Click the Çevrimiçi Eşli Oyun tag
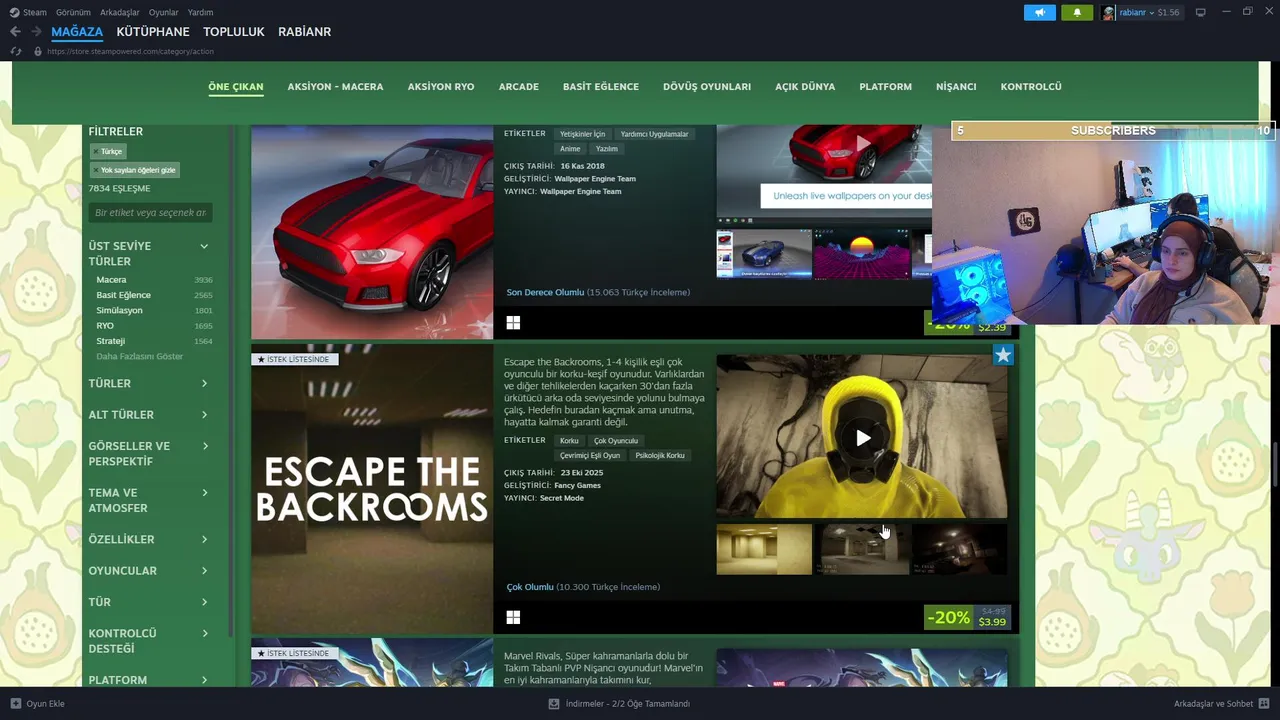This screenshot has width=1280, height=720. pyautogui.click(x=590, y=455)
